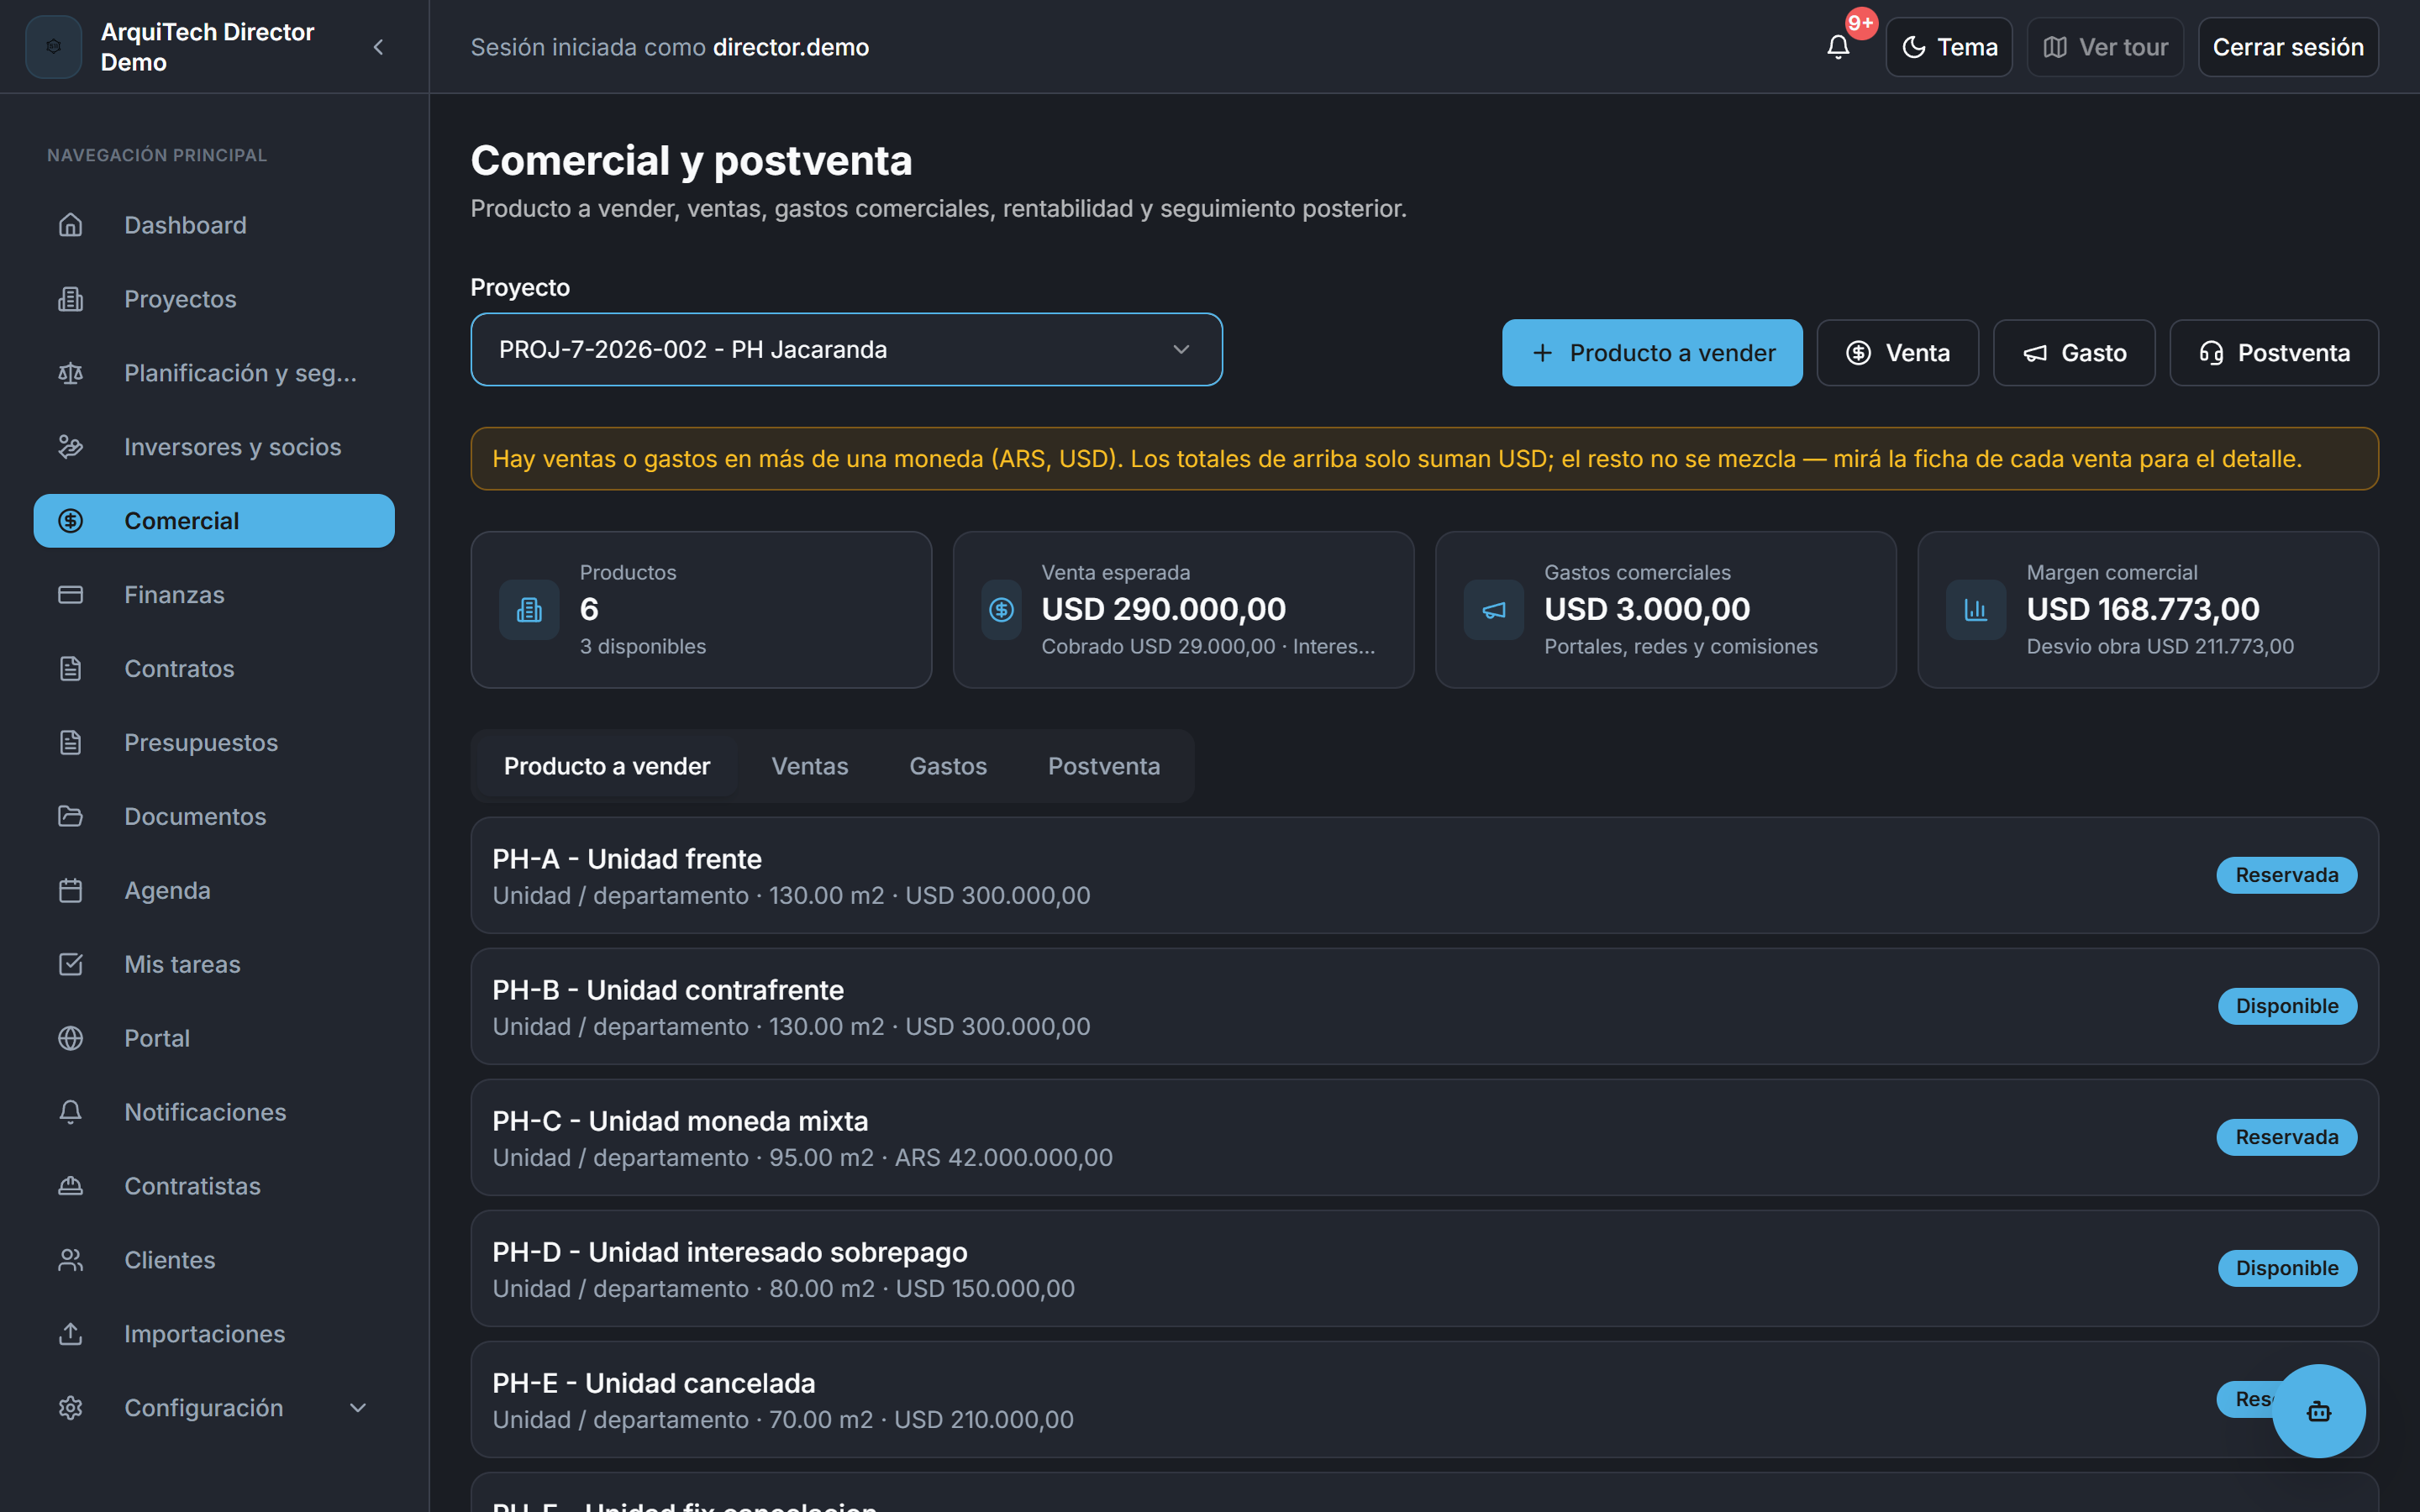Click the Contratos document icon
Viewport: 2420px width, 1512px height.
(x=70, y=669)
